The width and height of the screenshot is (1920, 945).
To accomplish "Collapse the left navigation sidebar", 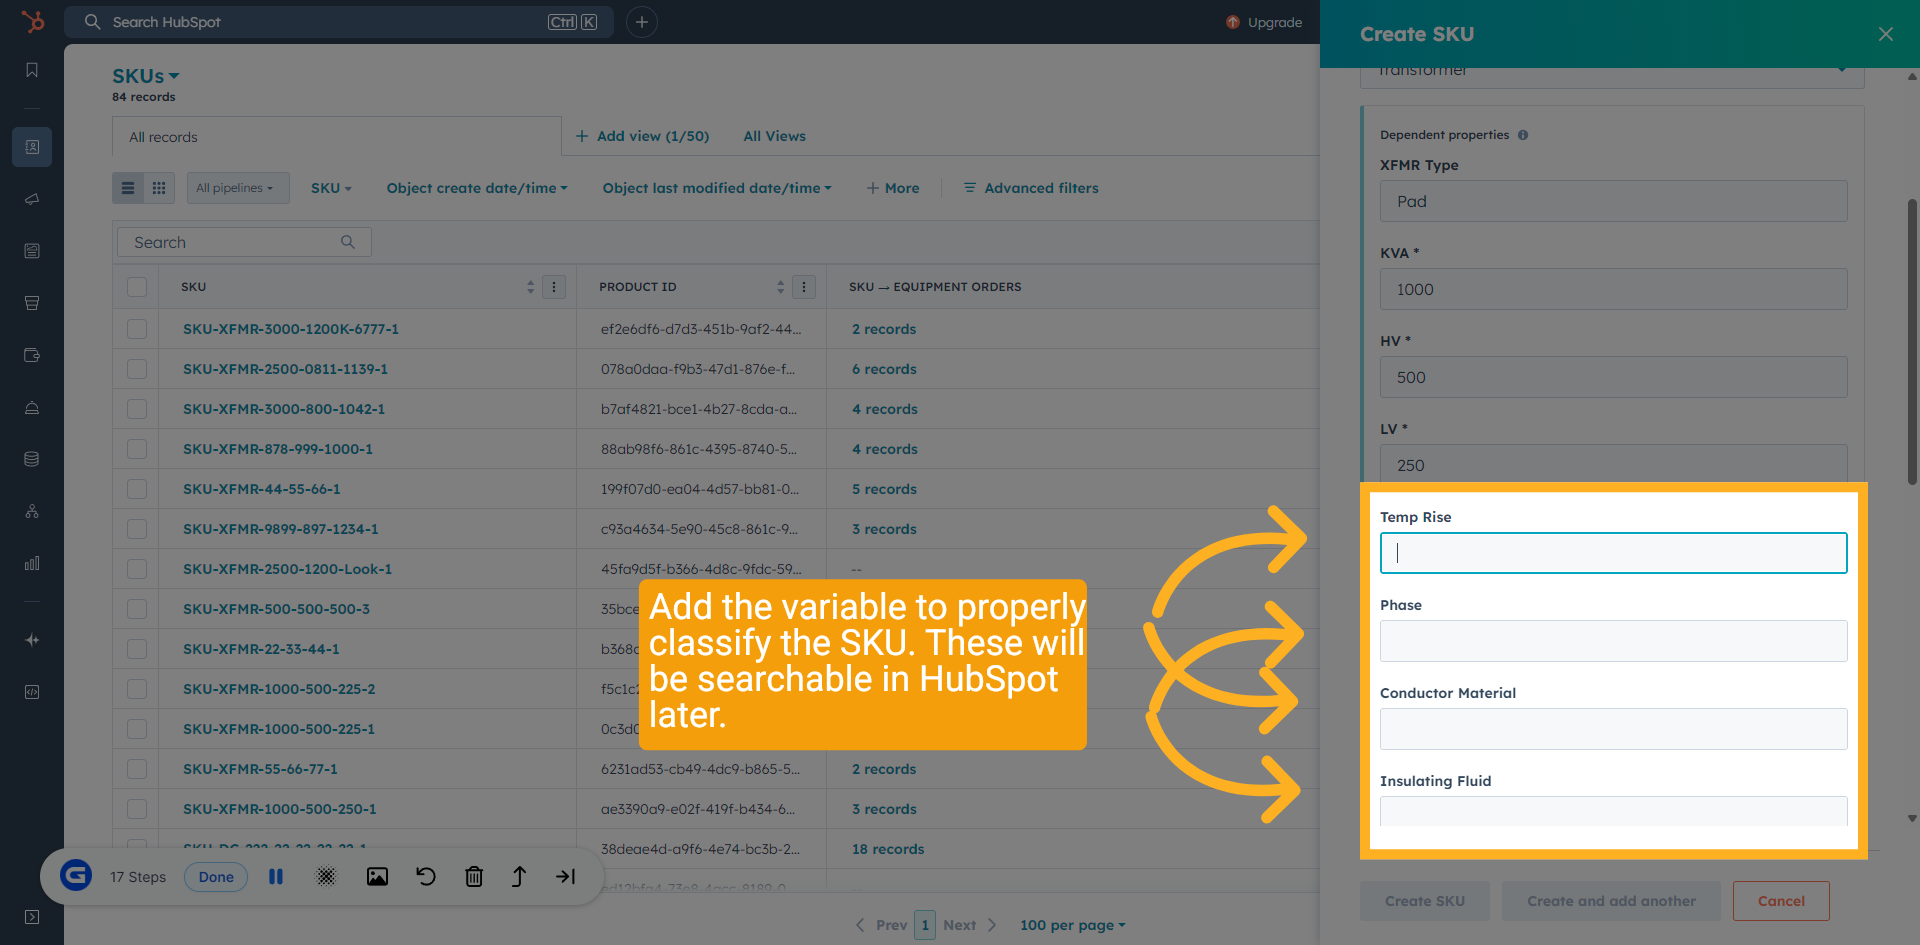I will point(32,917).
